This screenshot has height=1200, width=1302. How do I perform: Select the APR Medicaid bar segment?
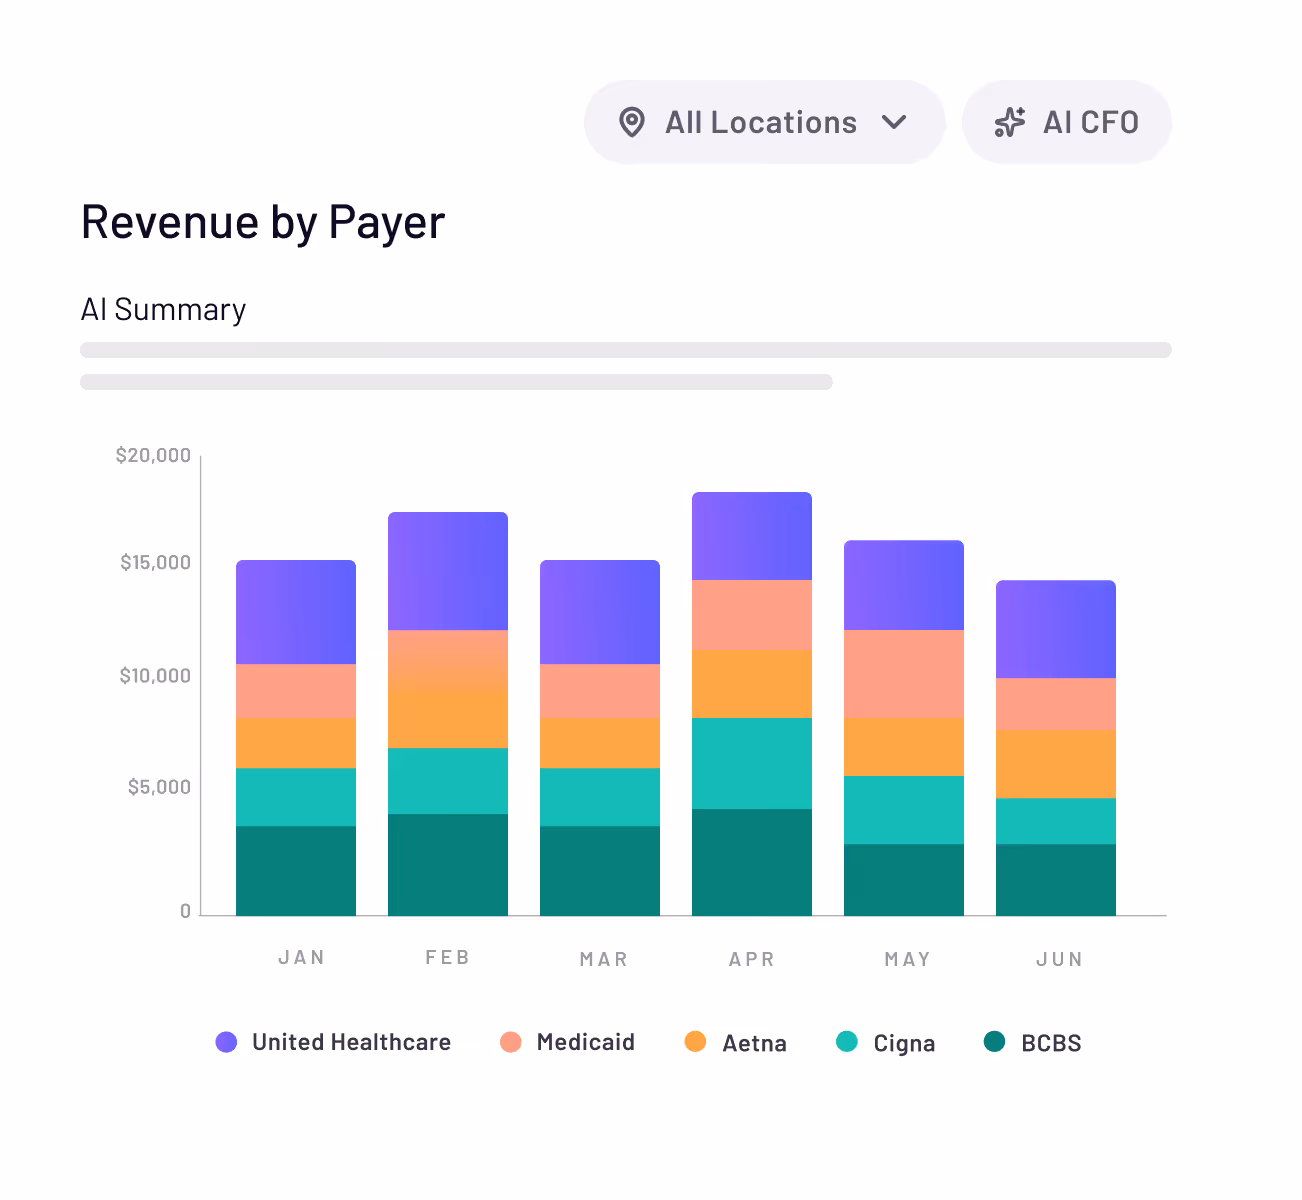pyautogui.click(x=752, y=615)
